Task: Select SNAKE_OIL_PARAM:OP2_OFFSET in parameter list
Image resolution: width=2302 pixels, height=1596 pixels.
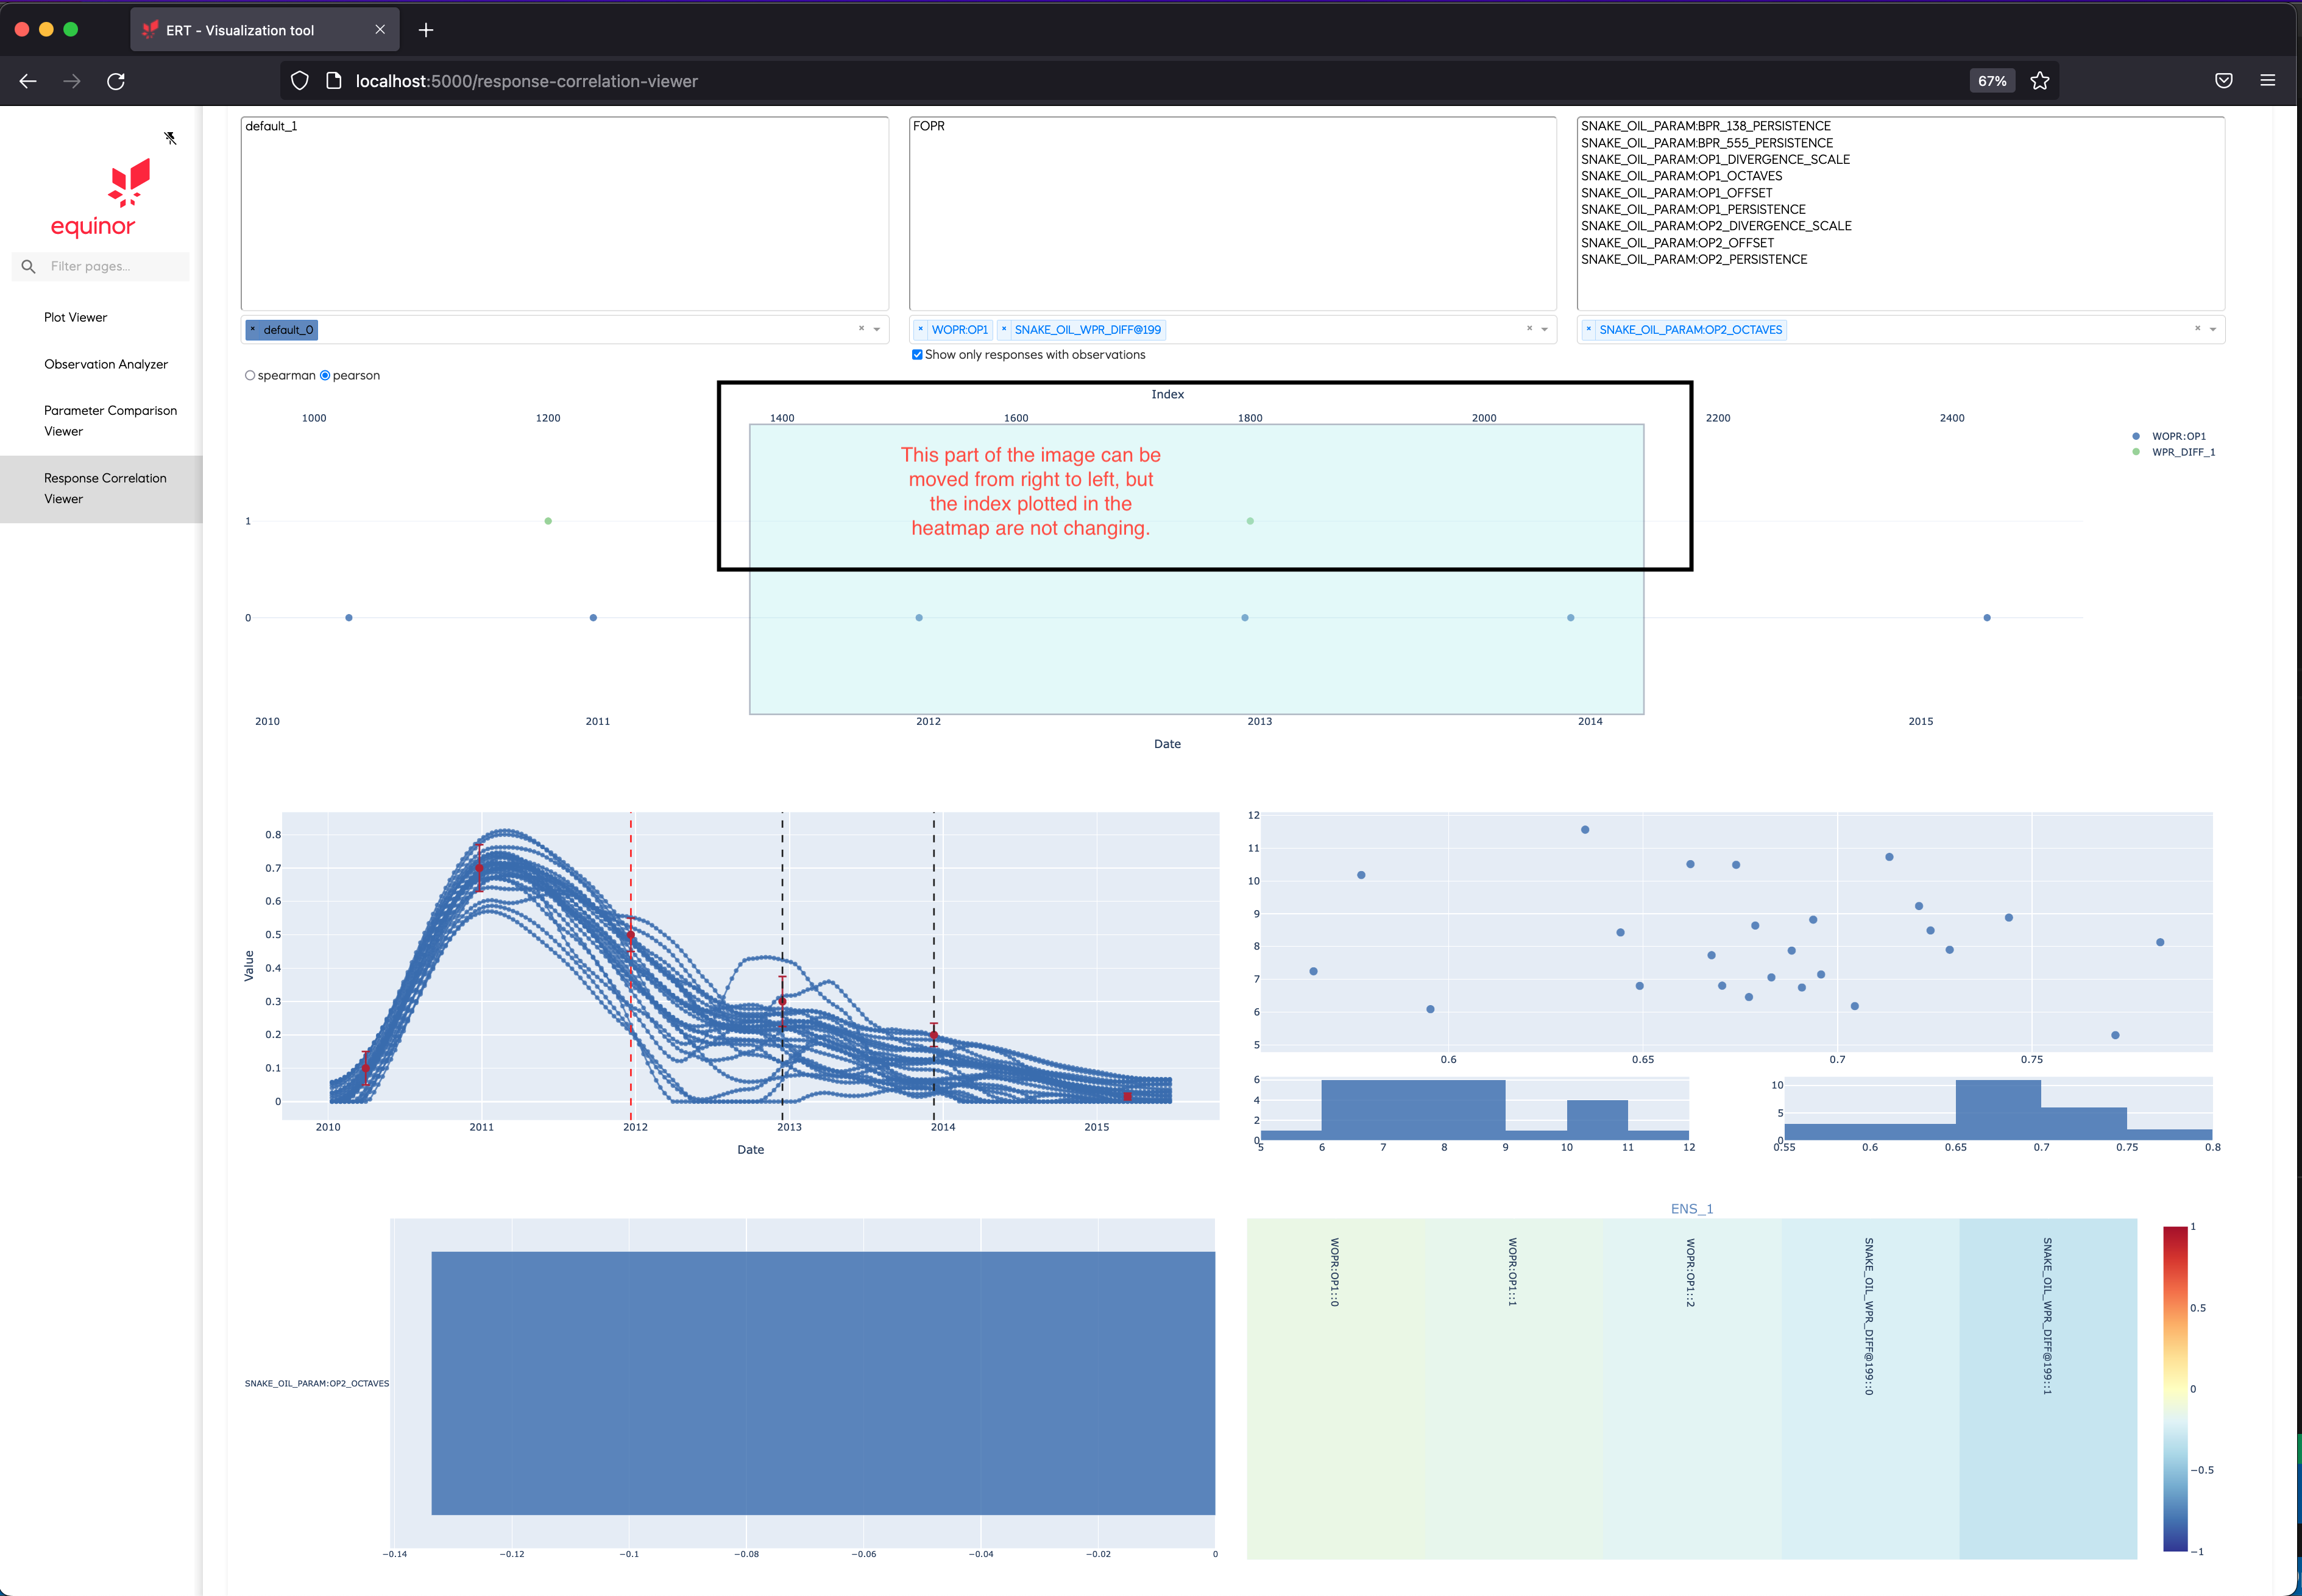Action: tap(1677, 243)
